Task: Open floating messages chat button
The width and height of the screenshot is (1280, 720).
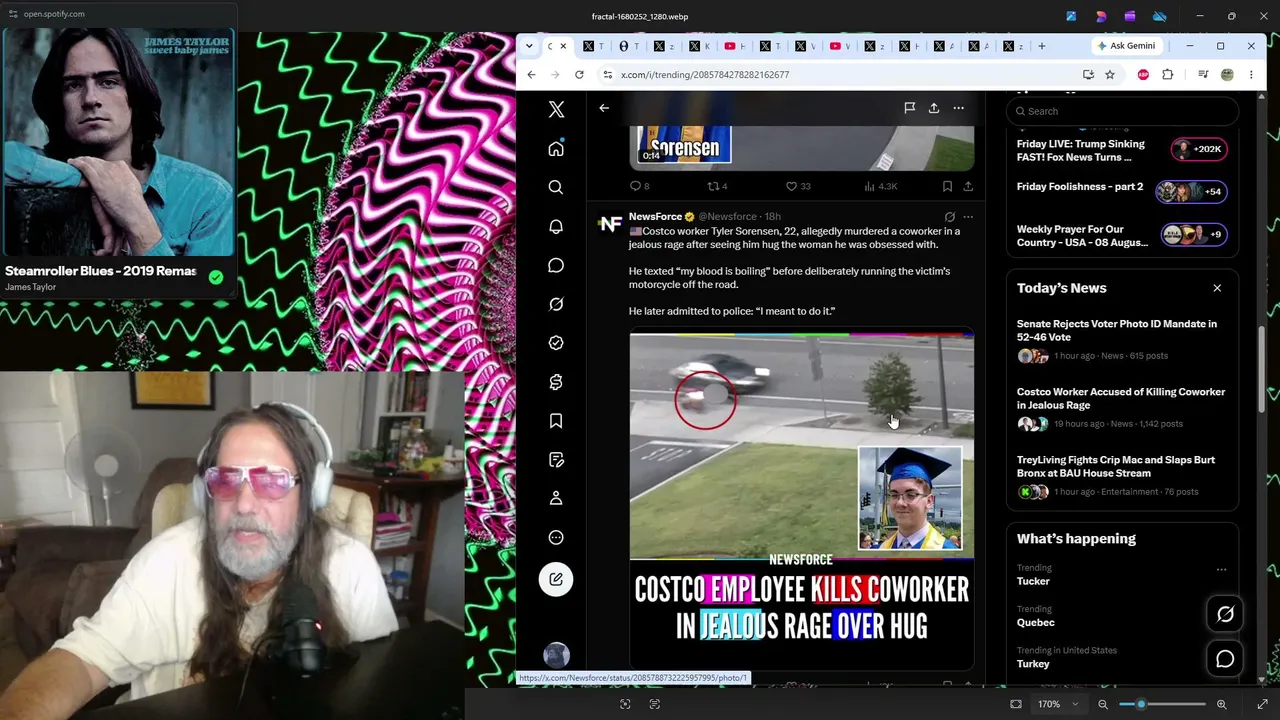Action: 1225,658
